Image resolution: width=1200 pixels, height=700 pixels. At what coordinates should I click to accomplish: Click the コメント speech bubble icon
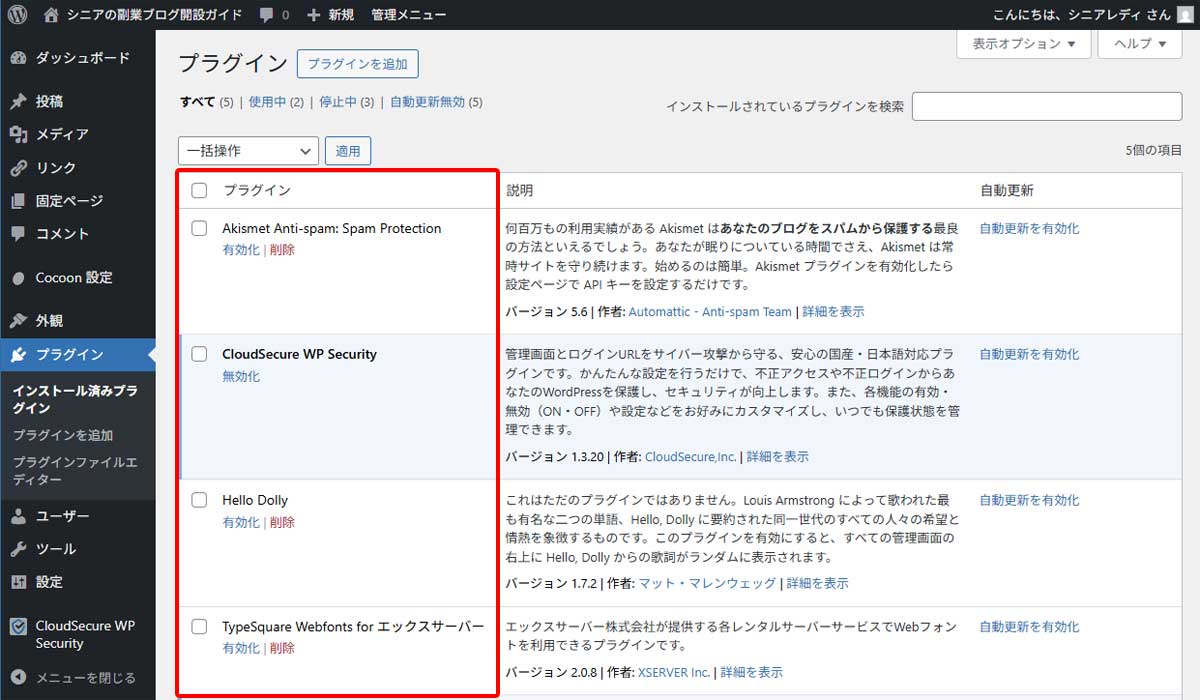[20, 234]
